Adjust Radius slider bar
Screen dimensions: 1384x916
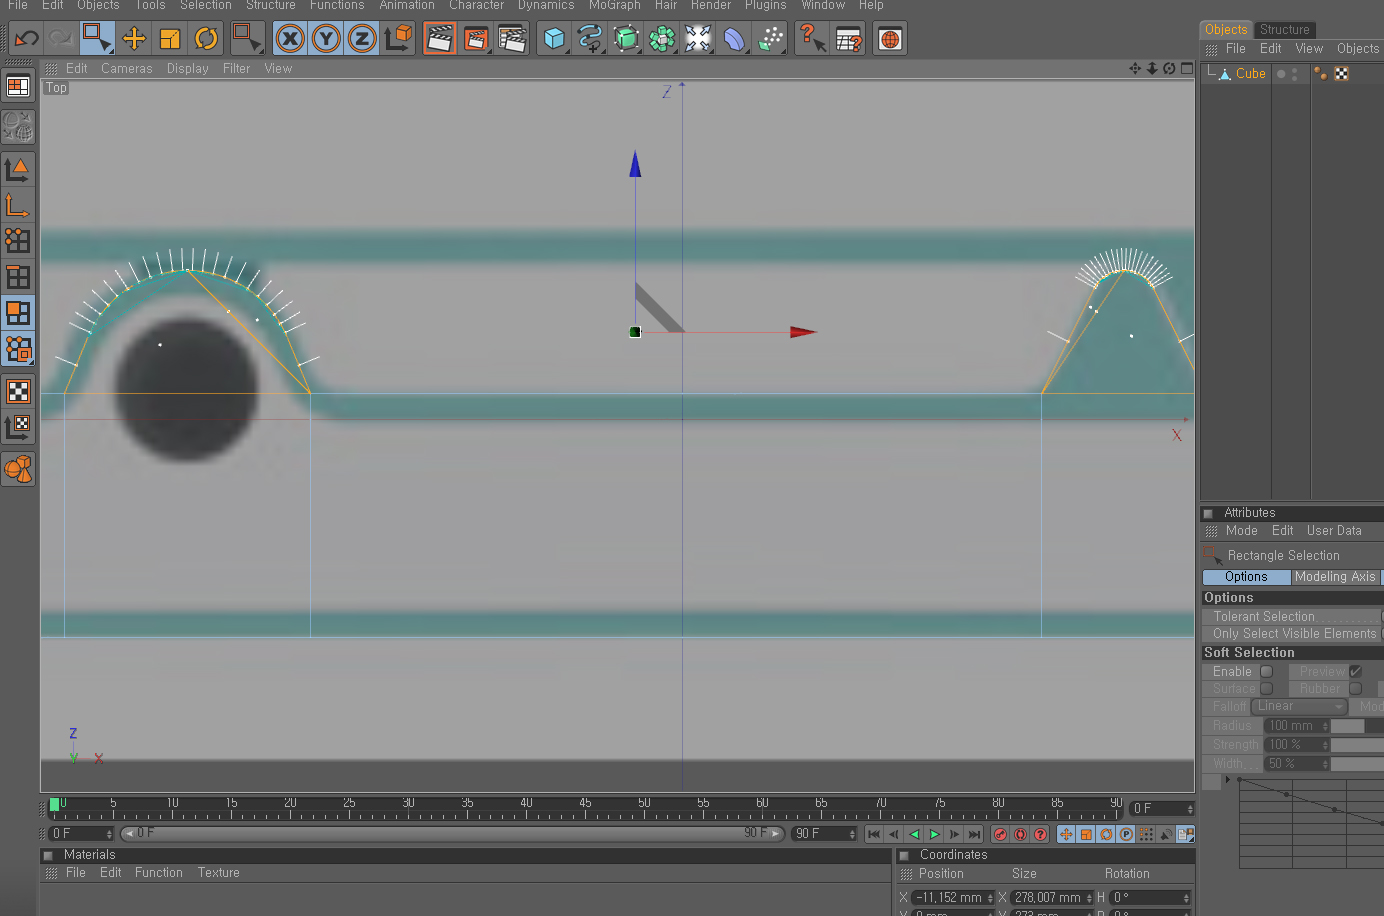point(1357,727)
